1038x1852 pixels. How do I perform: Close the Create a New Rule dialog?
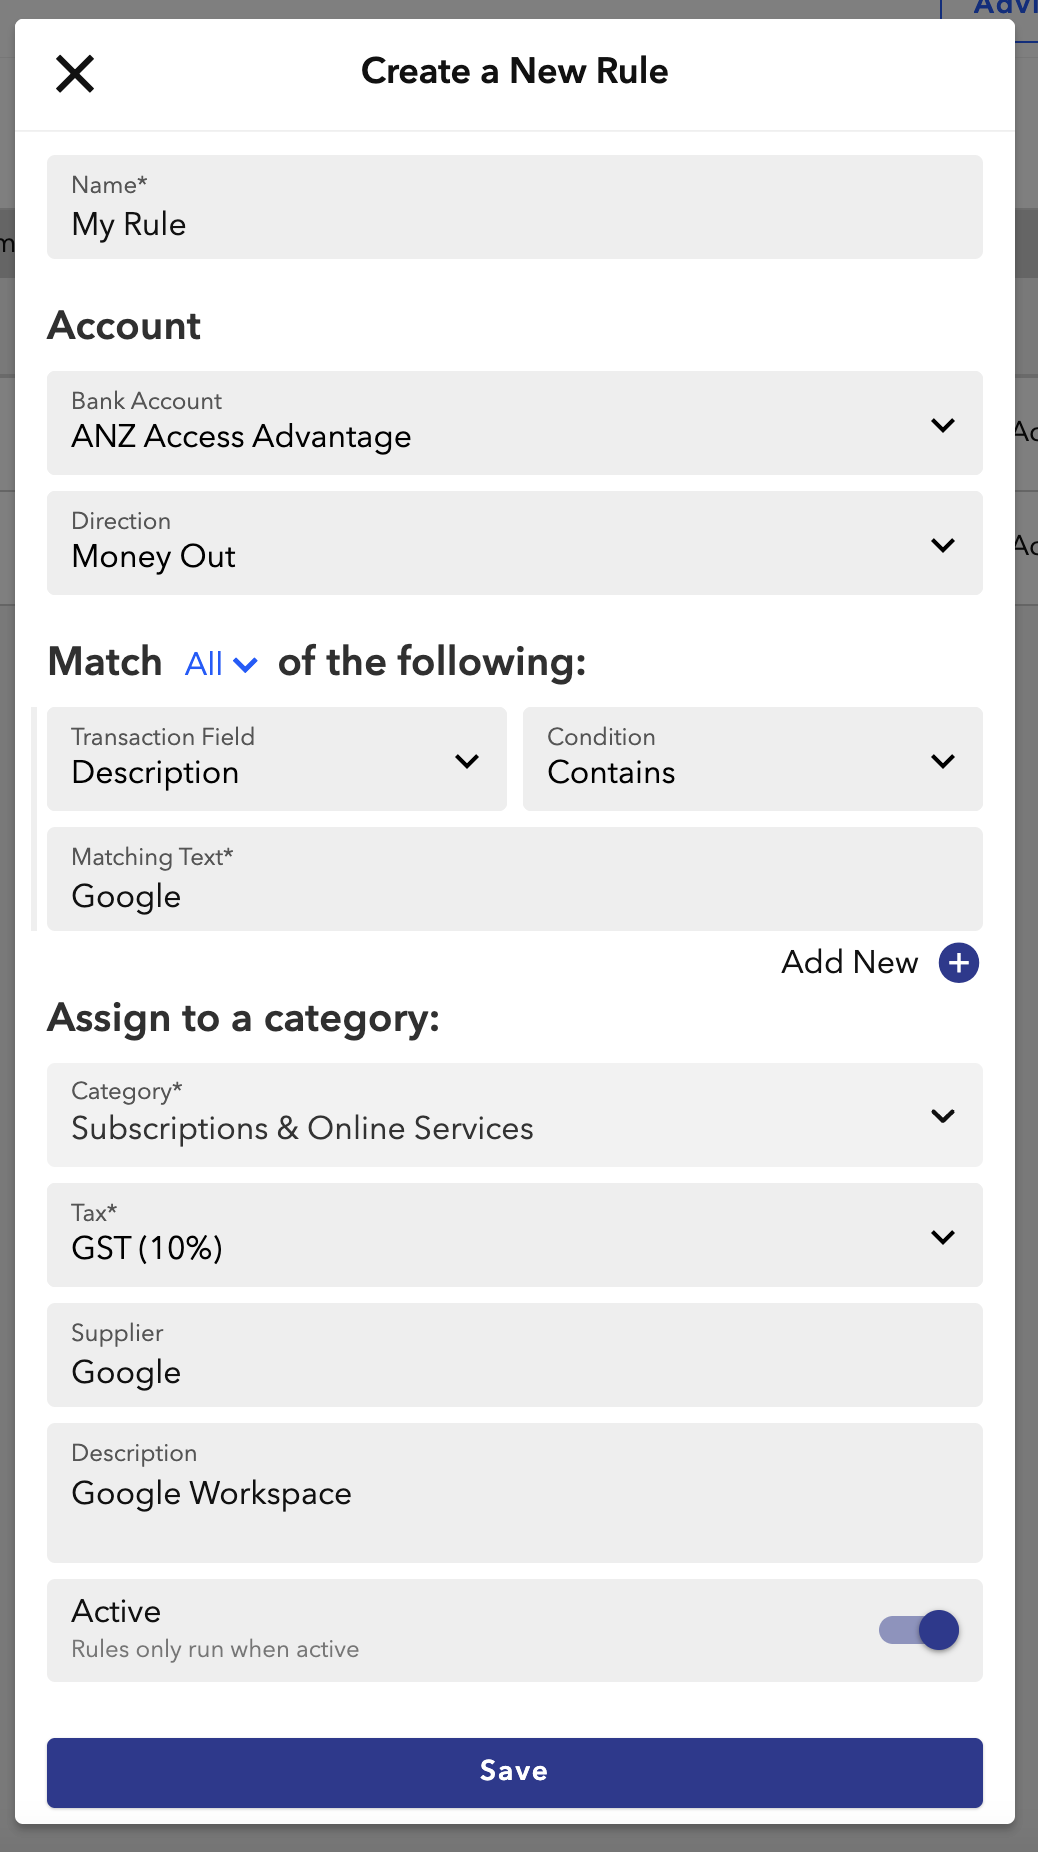pos(75,74)
